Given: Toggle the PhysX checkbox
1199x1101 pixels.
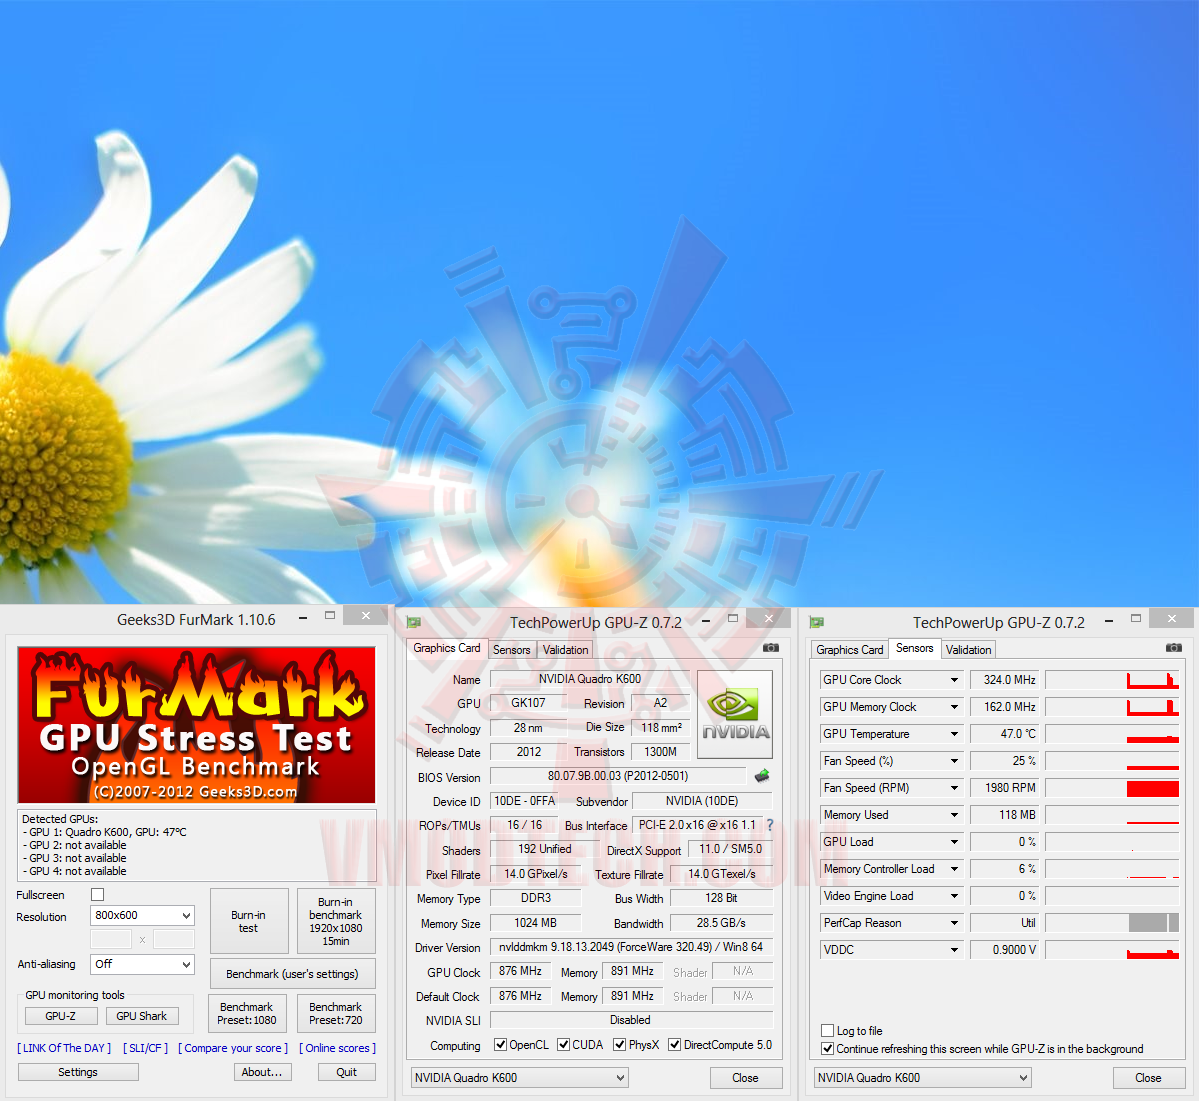Looking at the screenshot, I should tap(619, 1044).
